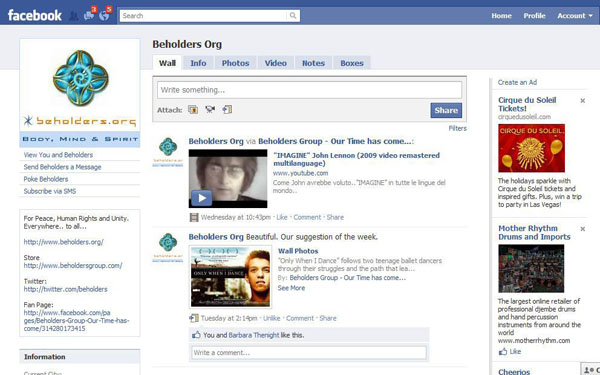Click the Write something text box
Image resolution: width=600 pixels, height=375 pixels.
pyautogui.click(x=309, y=90)
